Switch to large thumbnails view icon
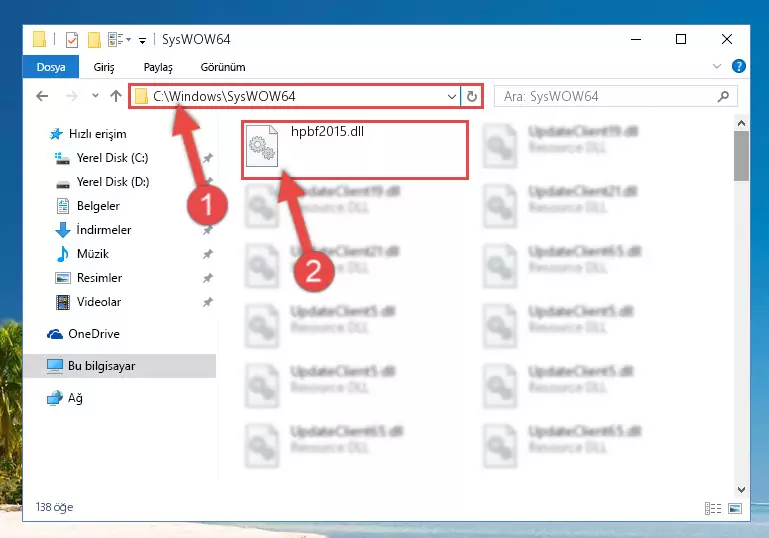Screen dimensions: 769x538 tap(735, 509)
